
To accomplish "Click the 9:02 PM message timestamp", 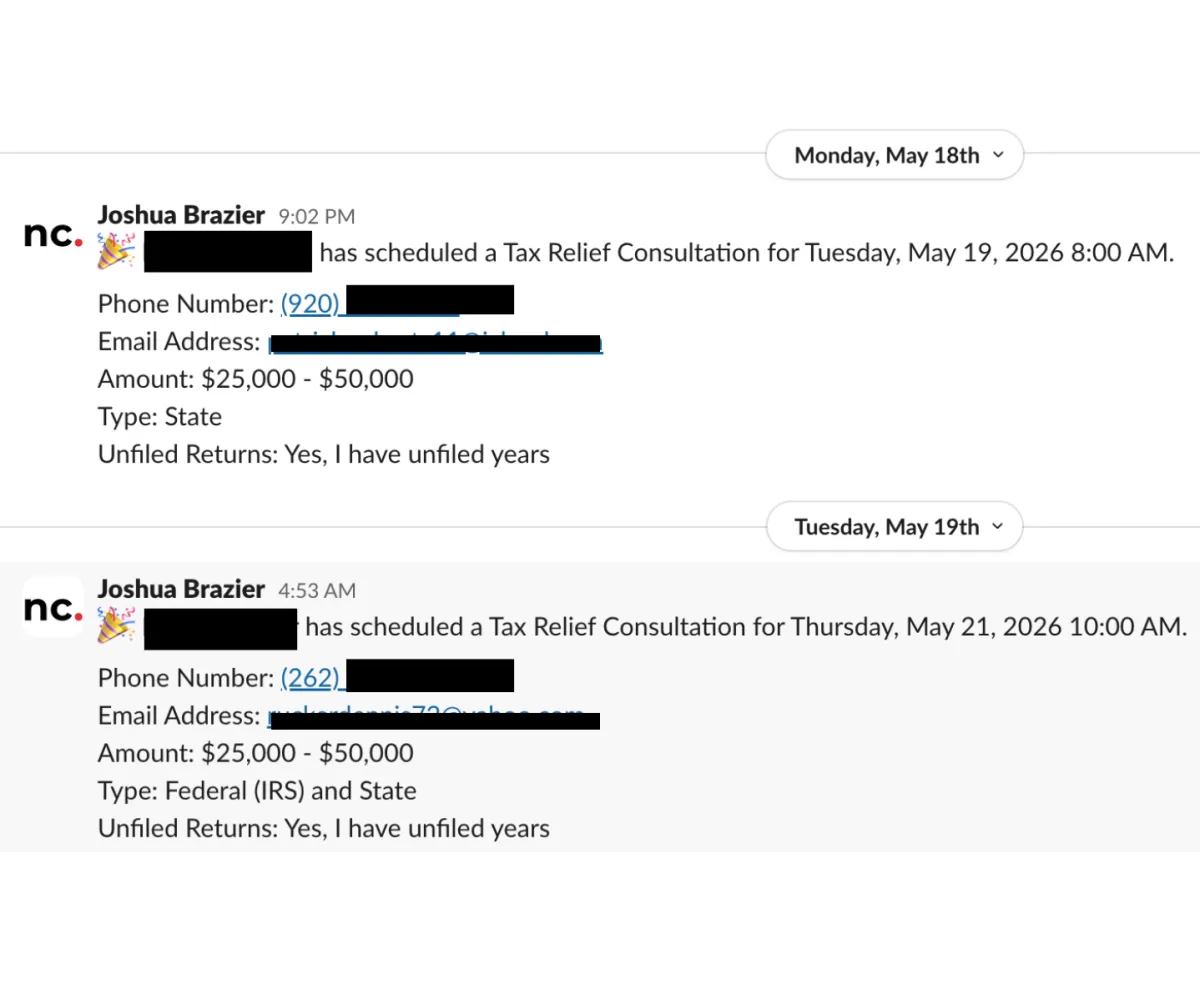I will [316, 217].
